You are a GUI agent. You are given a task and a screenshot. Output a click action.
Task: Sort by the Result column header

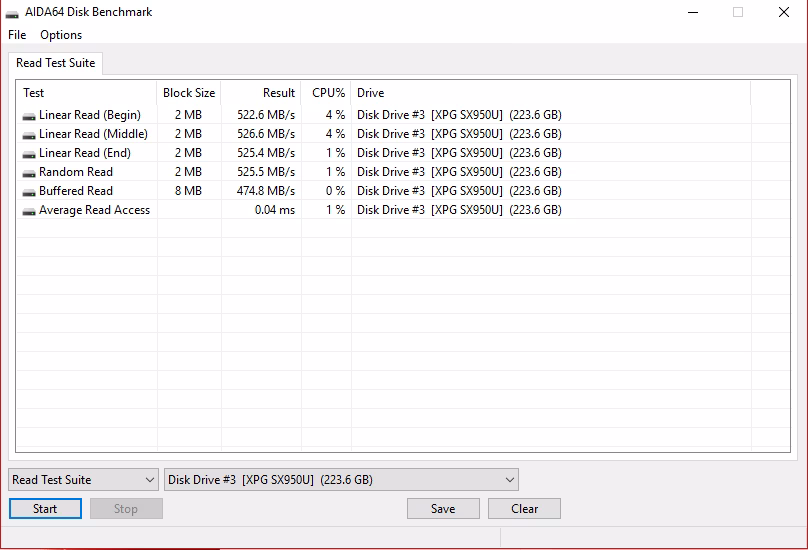tap(261, 93)
